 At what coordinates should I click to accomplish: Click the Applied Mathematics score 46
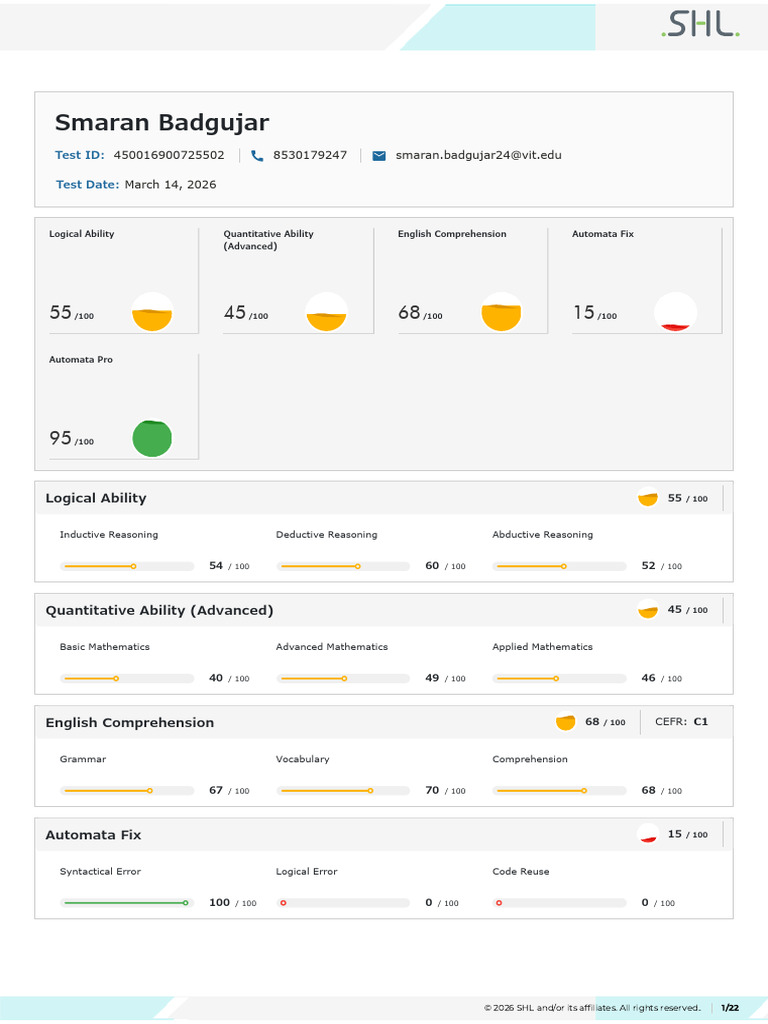point(648,678)
